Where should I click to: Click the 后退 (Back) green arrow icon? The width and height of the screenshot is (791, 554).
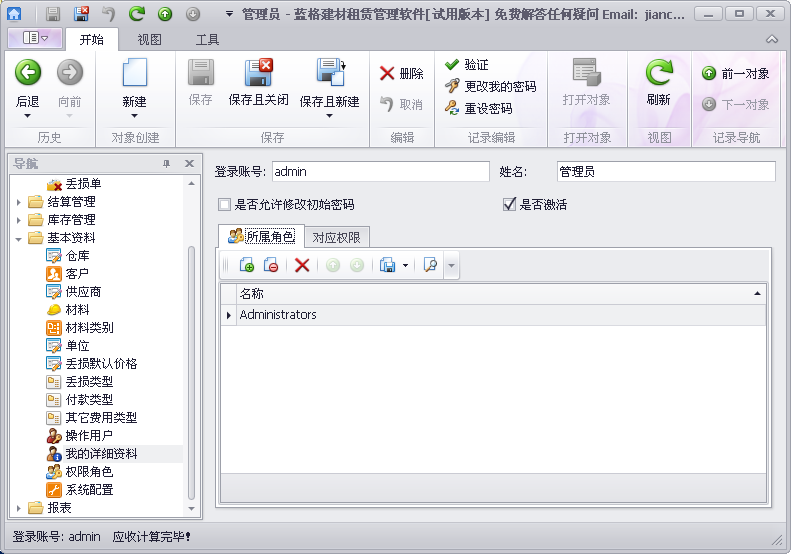27,73
